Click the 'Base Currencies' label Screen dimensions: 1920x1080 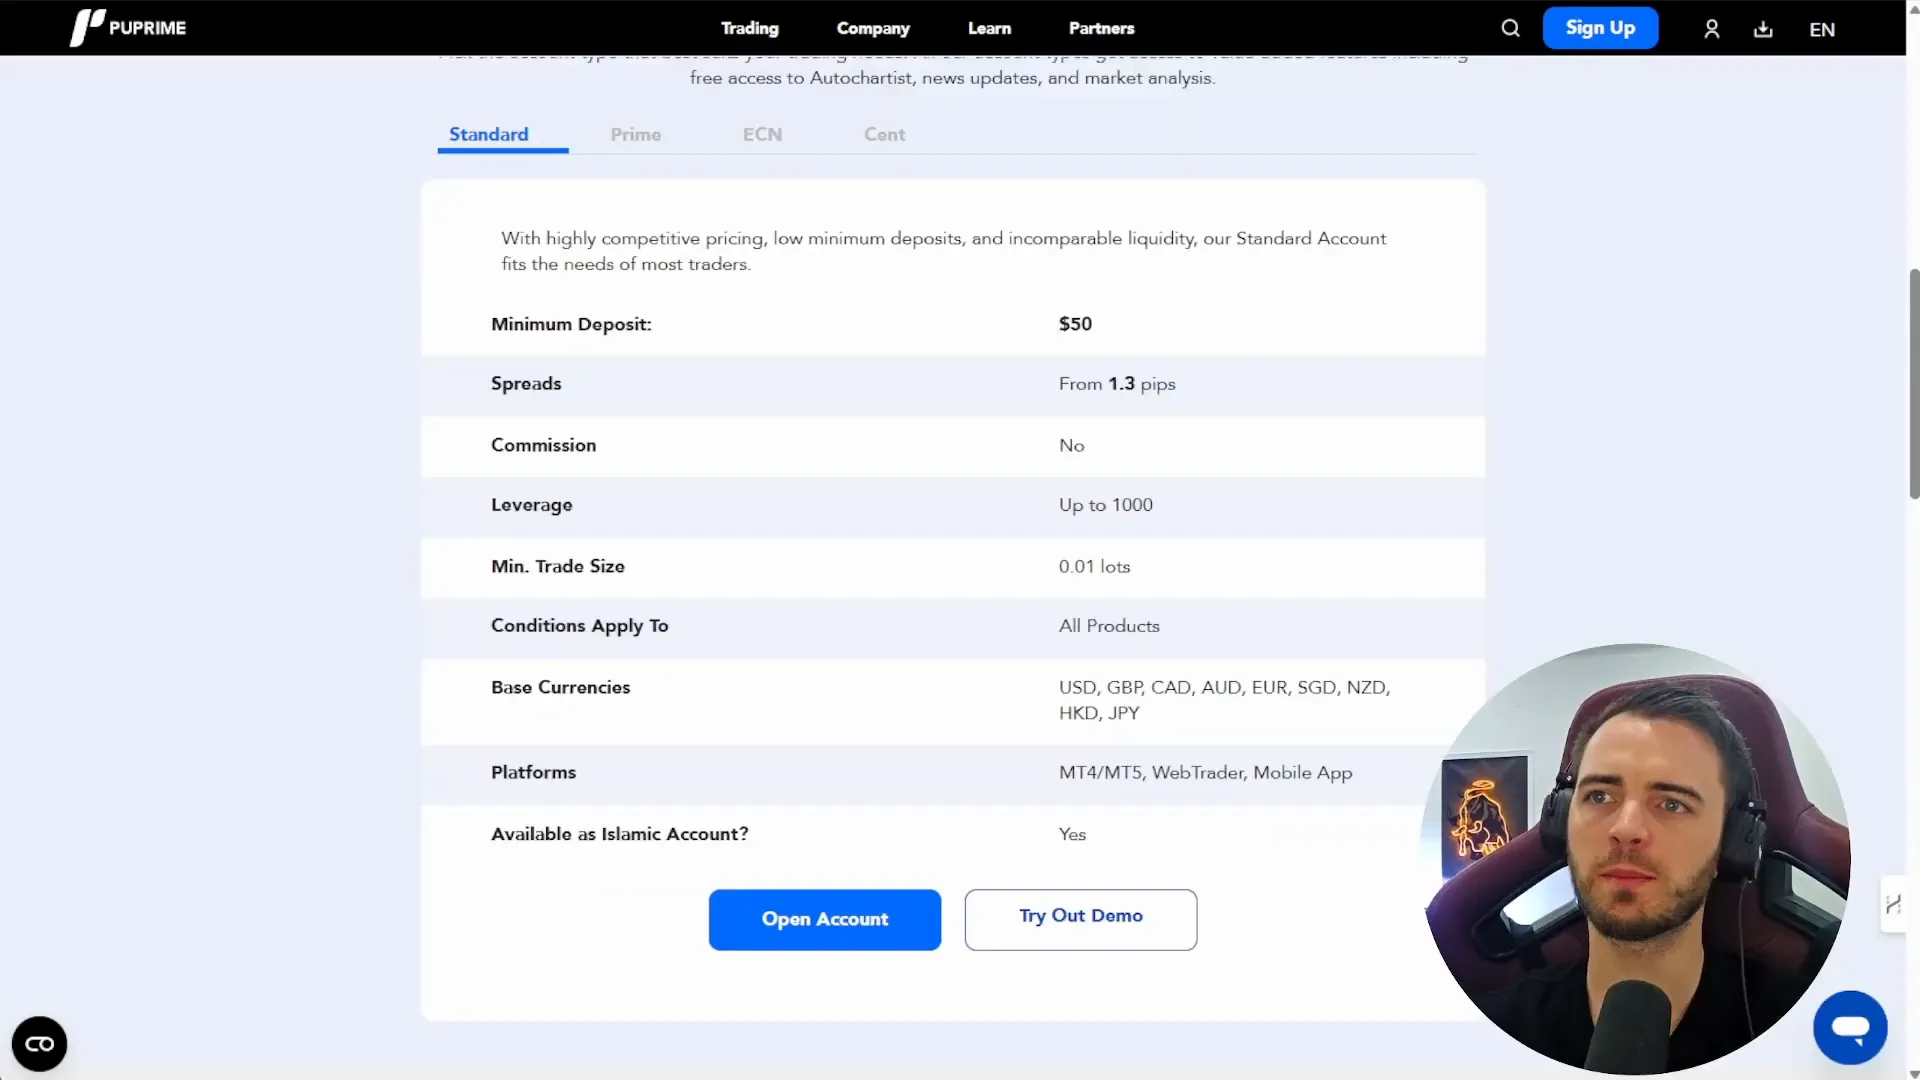[x=560, y=687]
